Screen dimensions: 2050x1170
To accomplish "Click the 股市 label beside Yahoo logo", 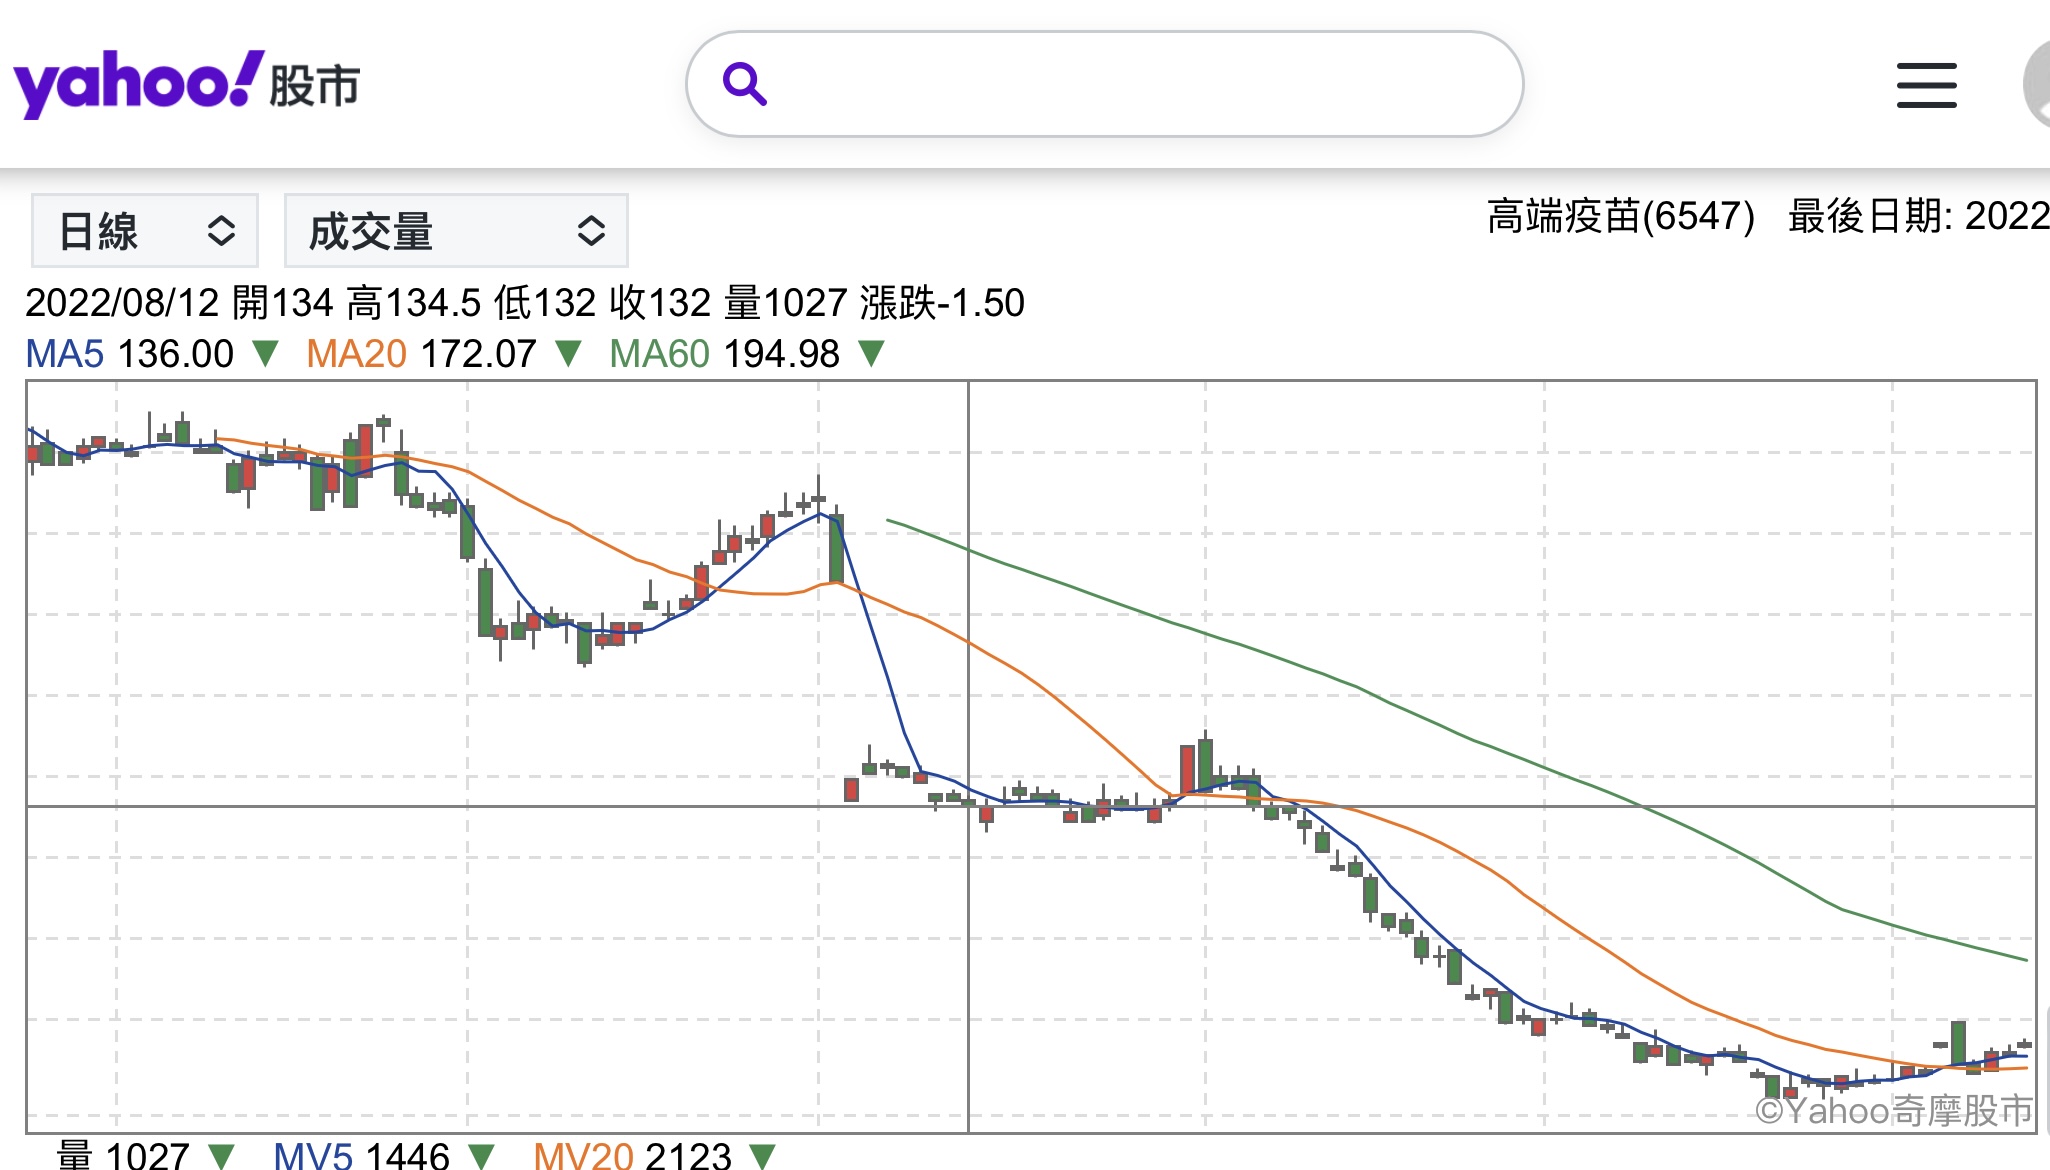I will [x=314, y=86].
